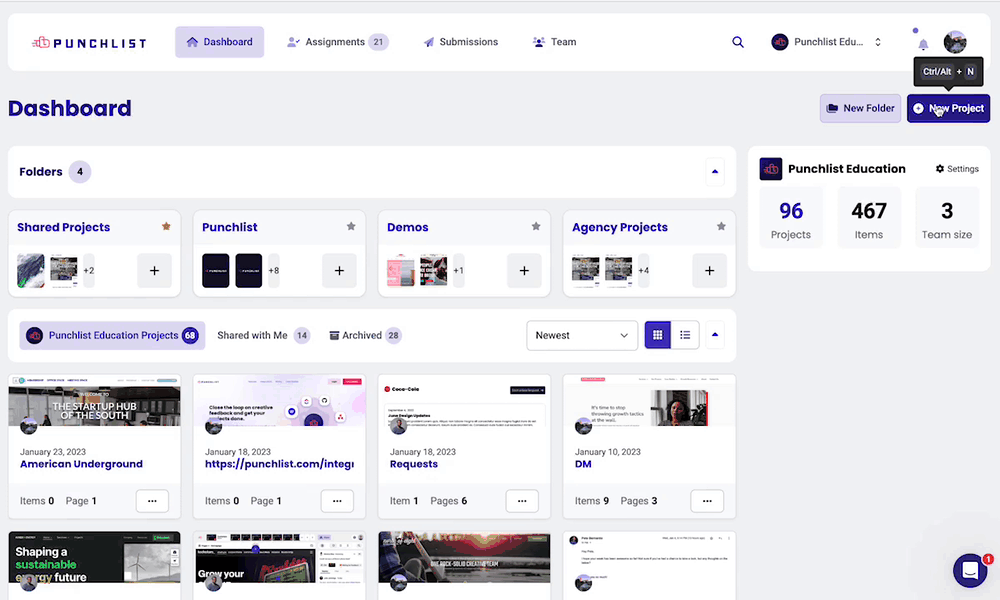Click the Punchlist logo
1000x600 pixels.
[89, 43]
